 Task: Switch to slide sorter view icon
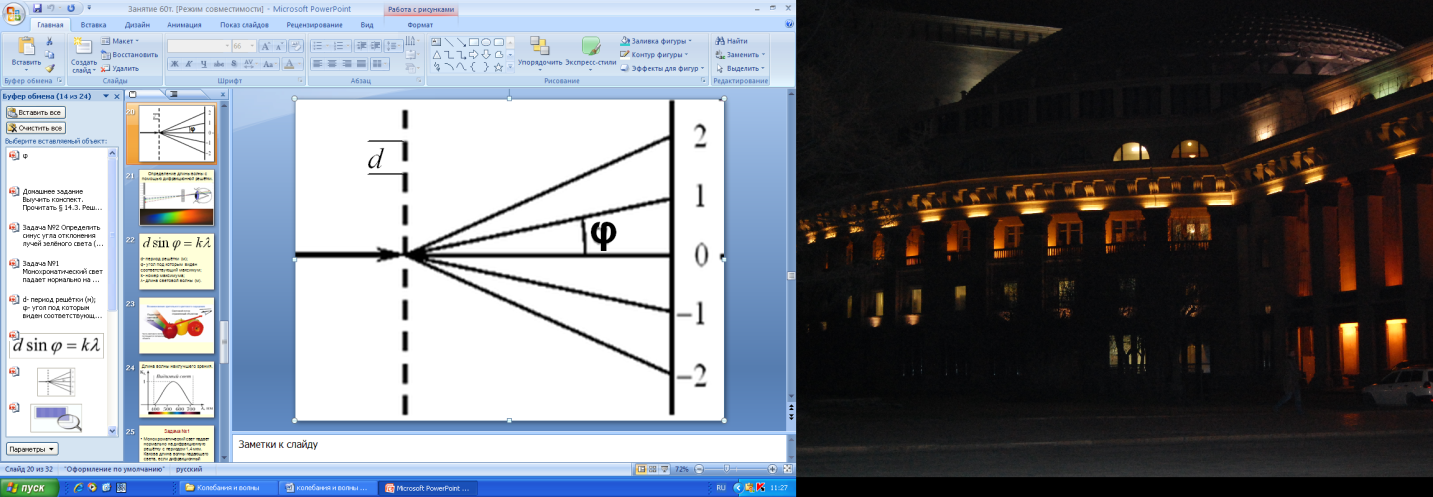pos(654,469)
